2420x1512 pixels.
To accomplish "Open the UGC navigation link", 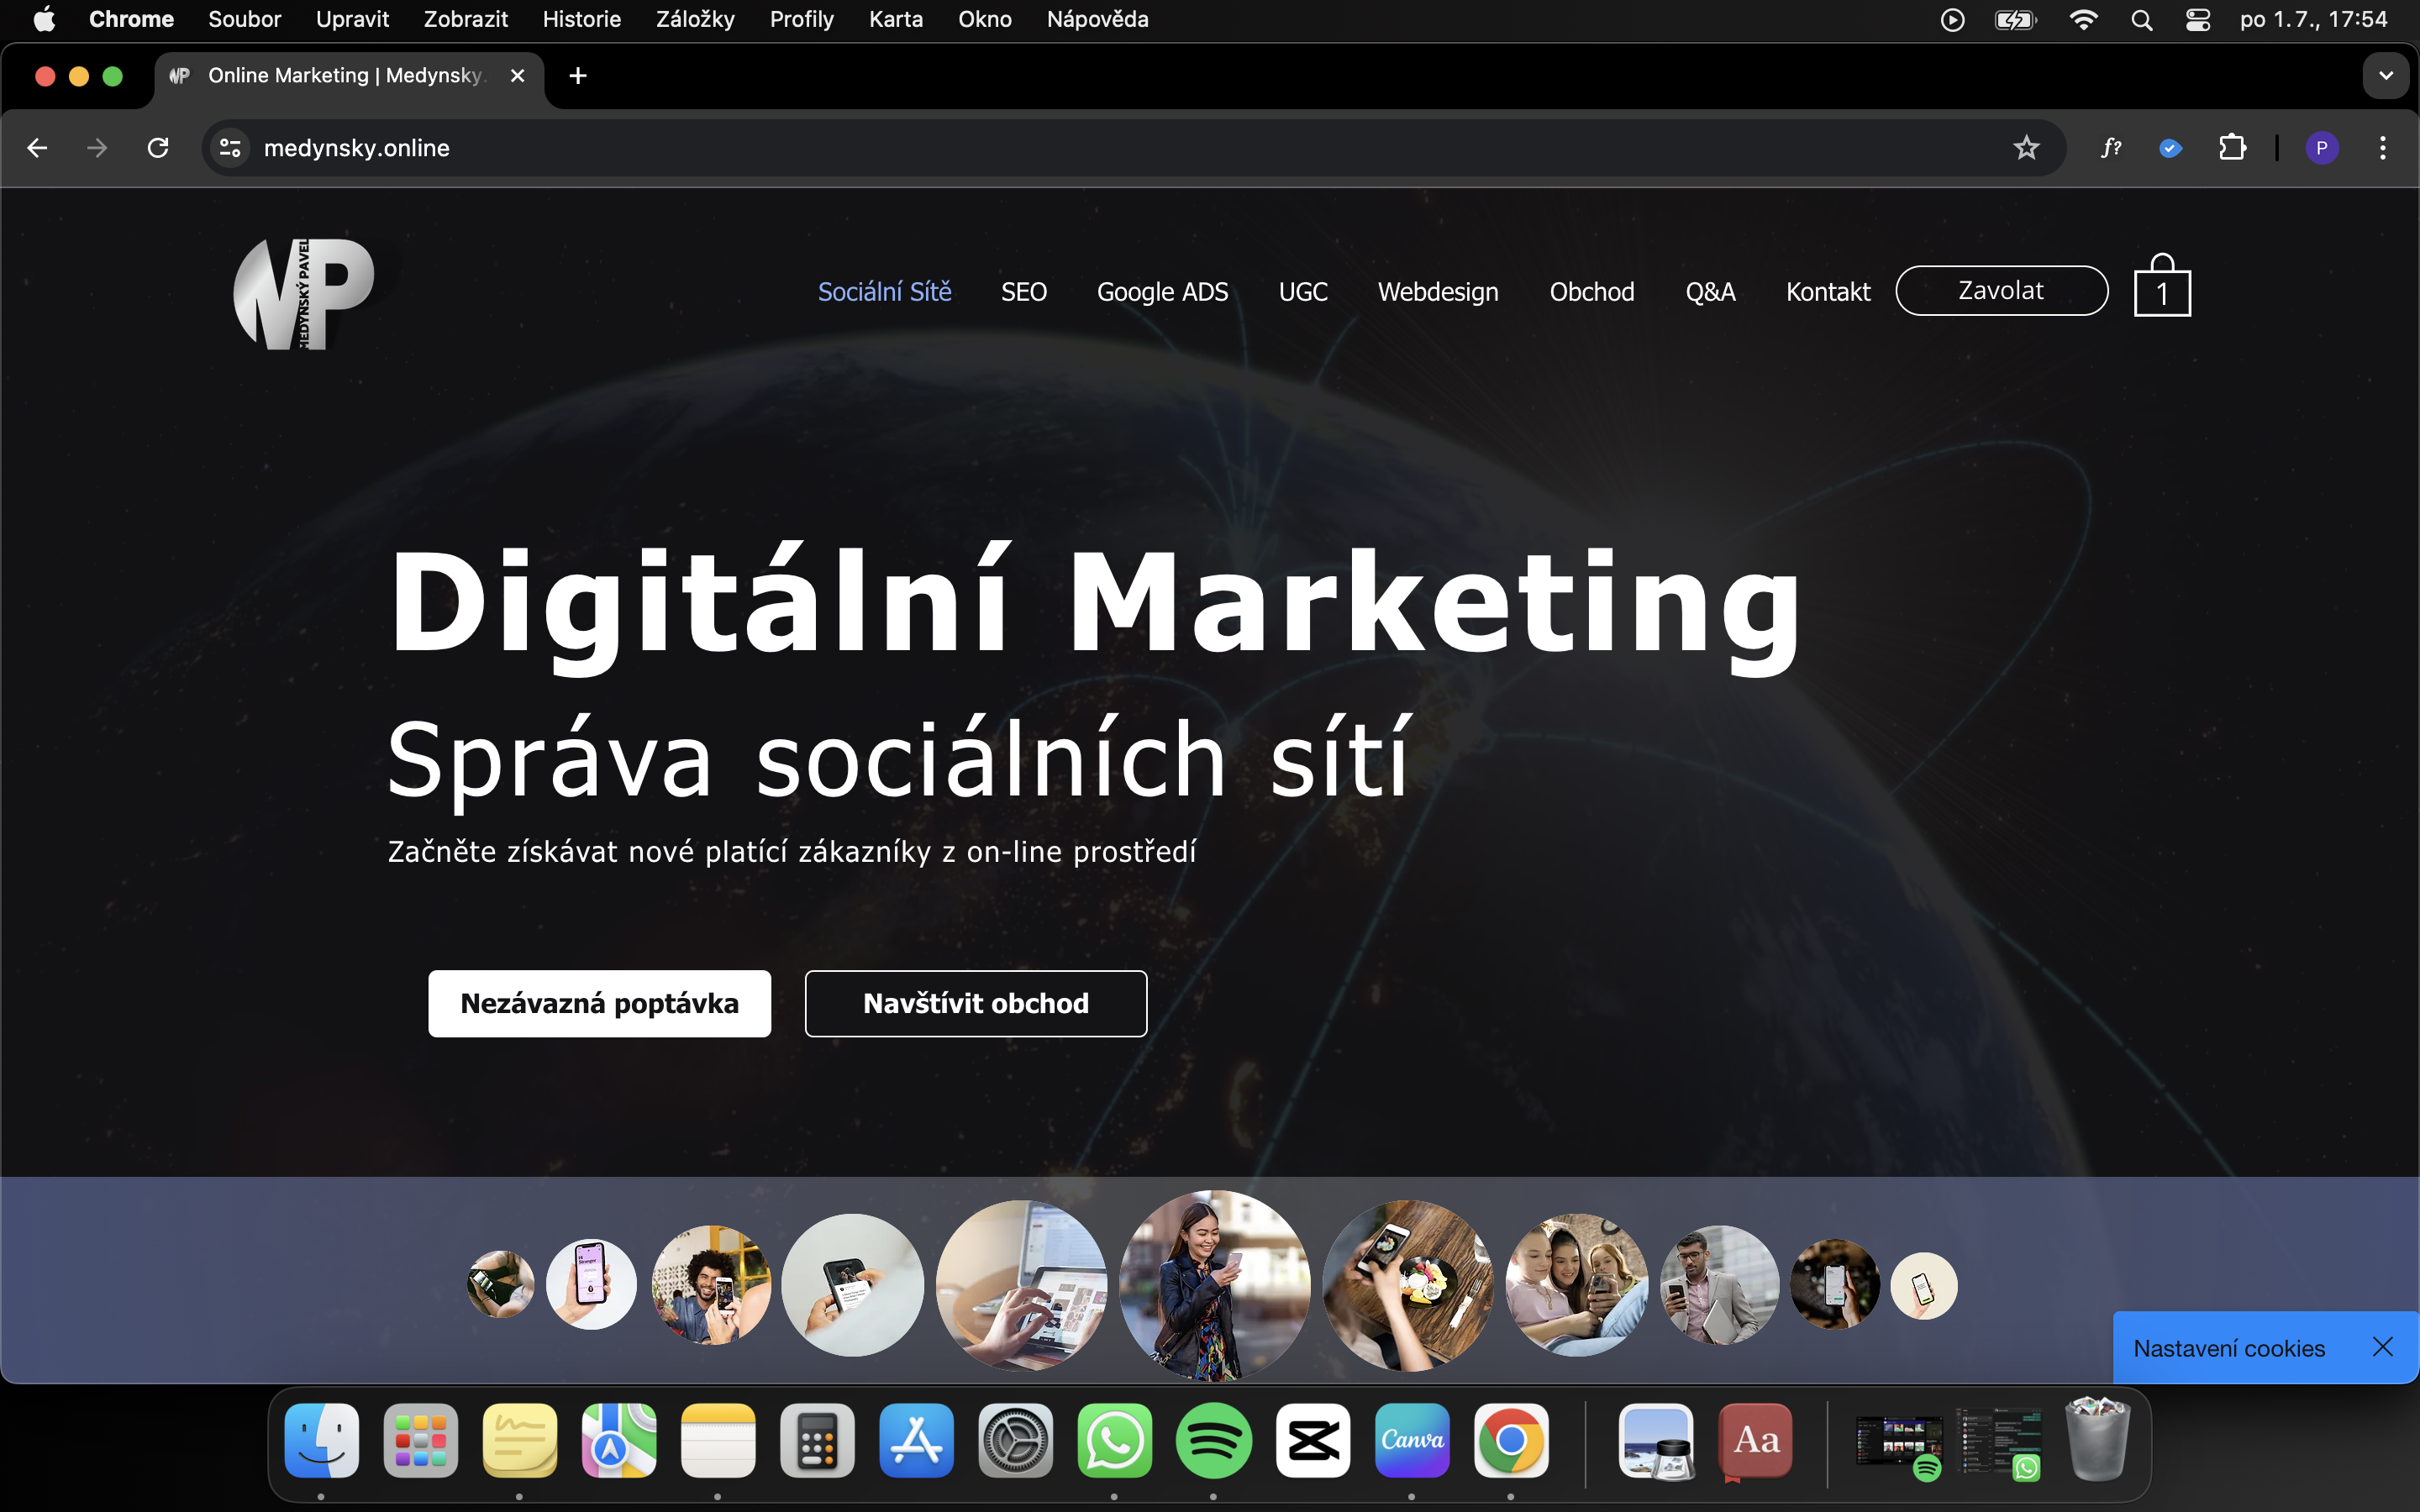I will pyautogui.click(x=1303, y=291).
